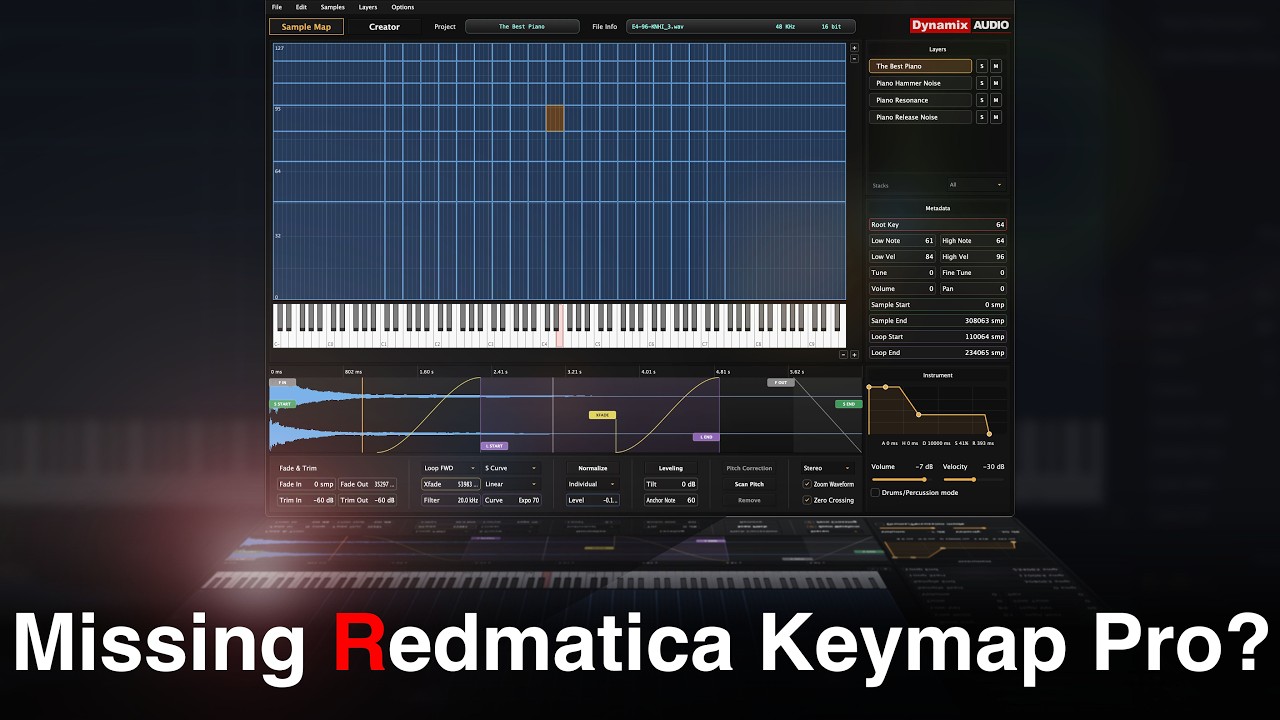Open the Loop FWD dropdown
This screenshot has width=1280, height=720.
coord(449,468)
